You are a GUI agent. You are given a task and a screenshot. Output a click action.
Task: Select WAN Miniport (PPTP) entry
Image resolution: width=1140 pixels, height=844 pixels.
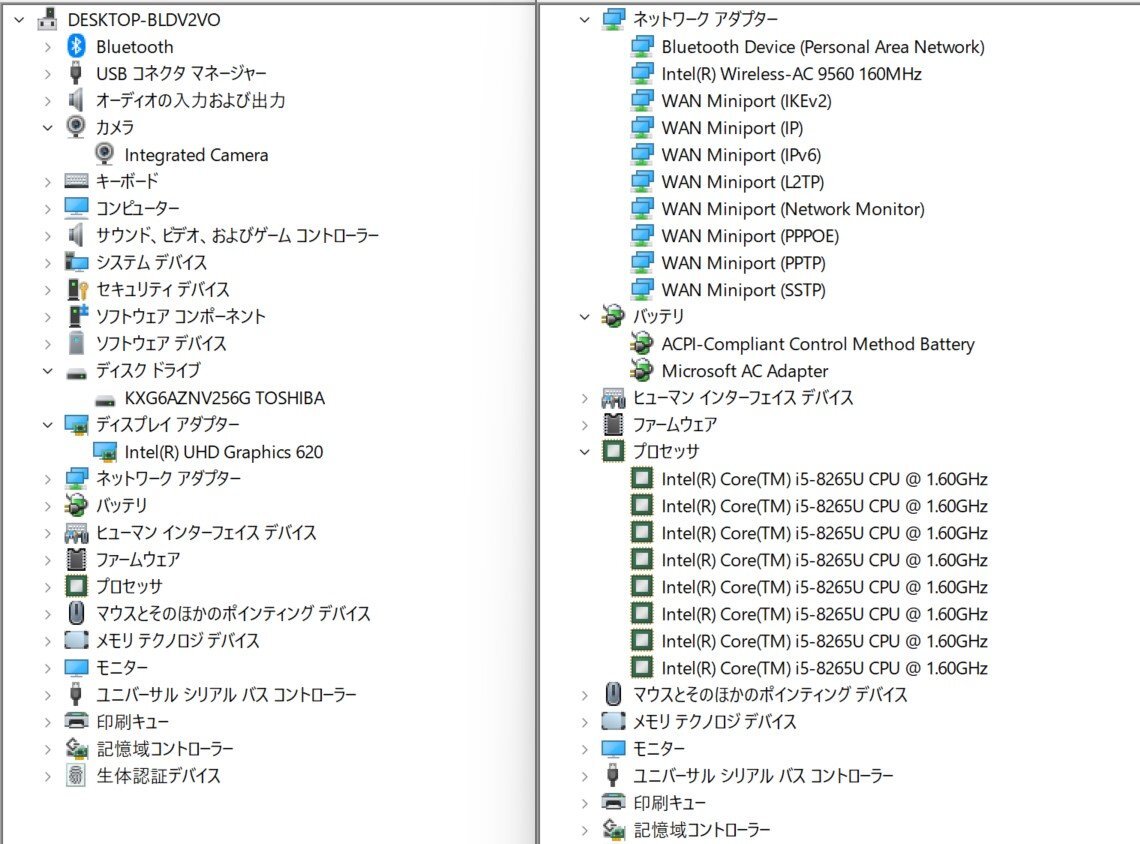pos(743,262)
